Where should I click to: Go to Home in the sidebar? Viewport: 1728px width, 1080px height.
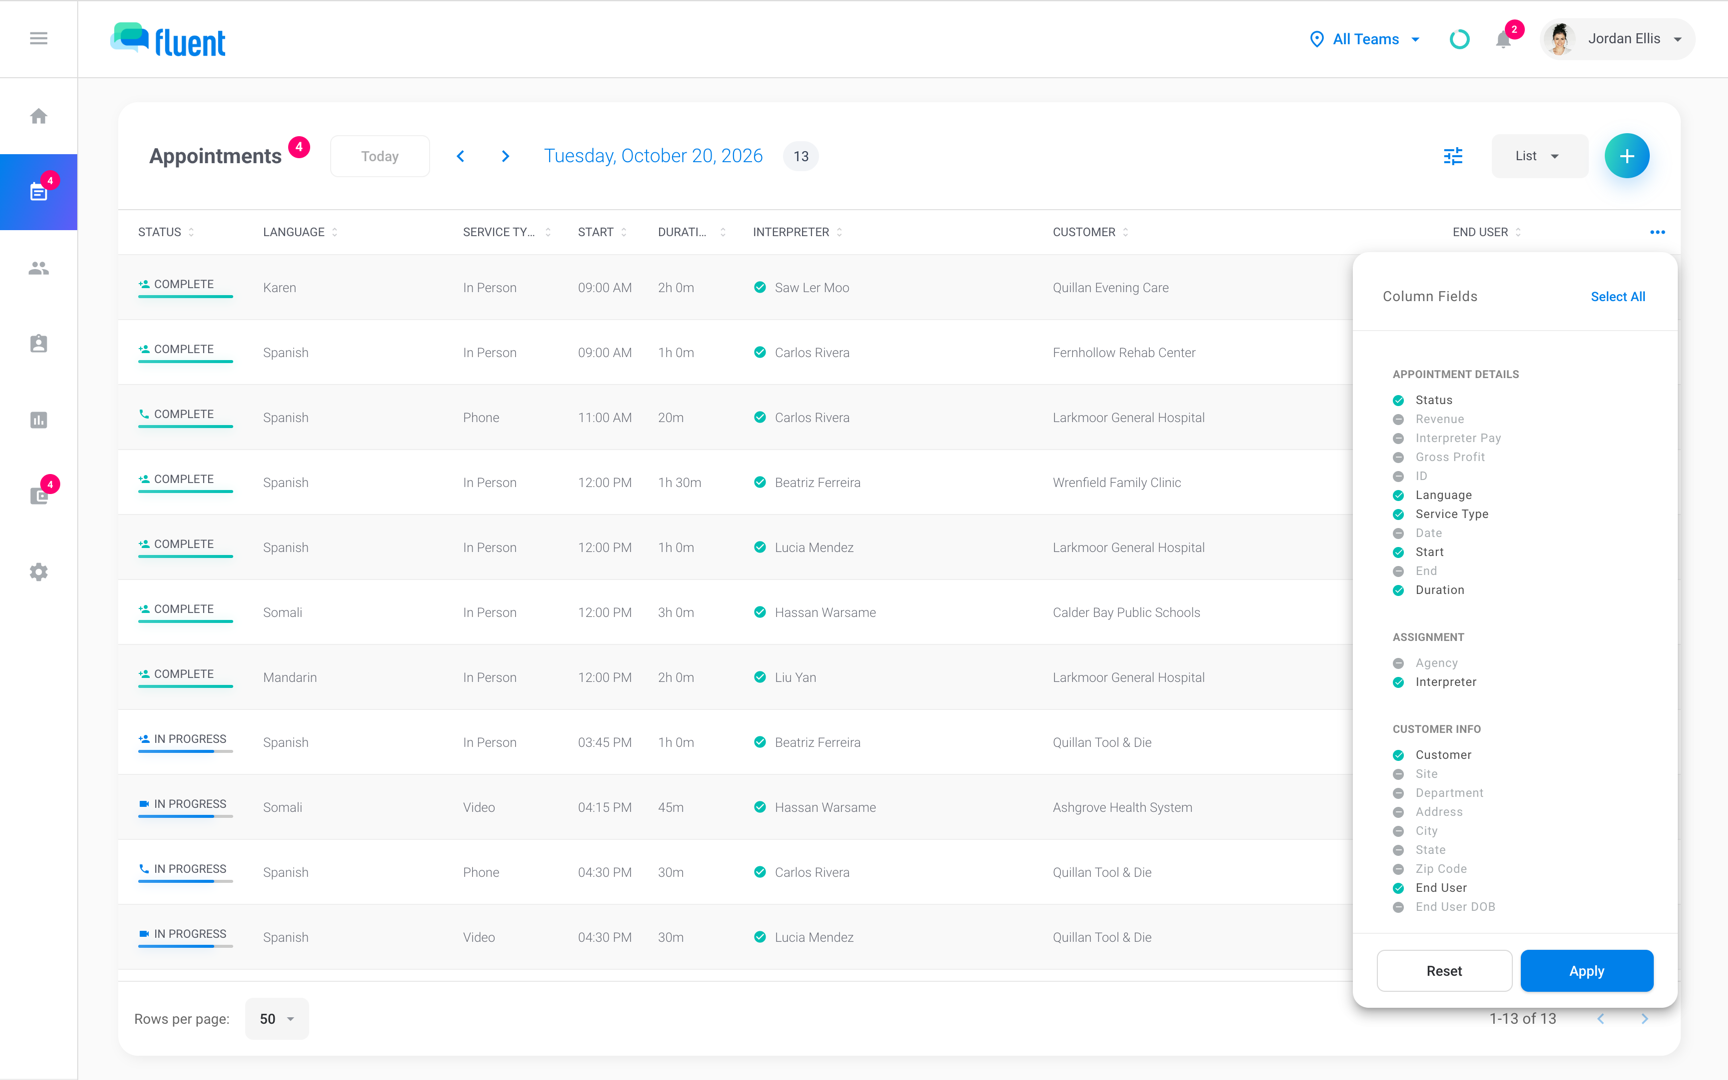click(x=39, y=116)
